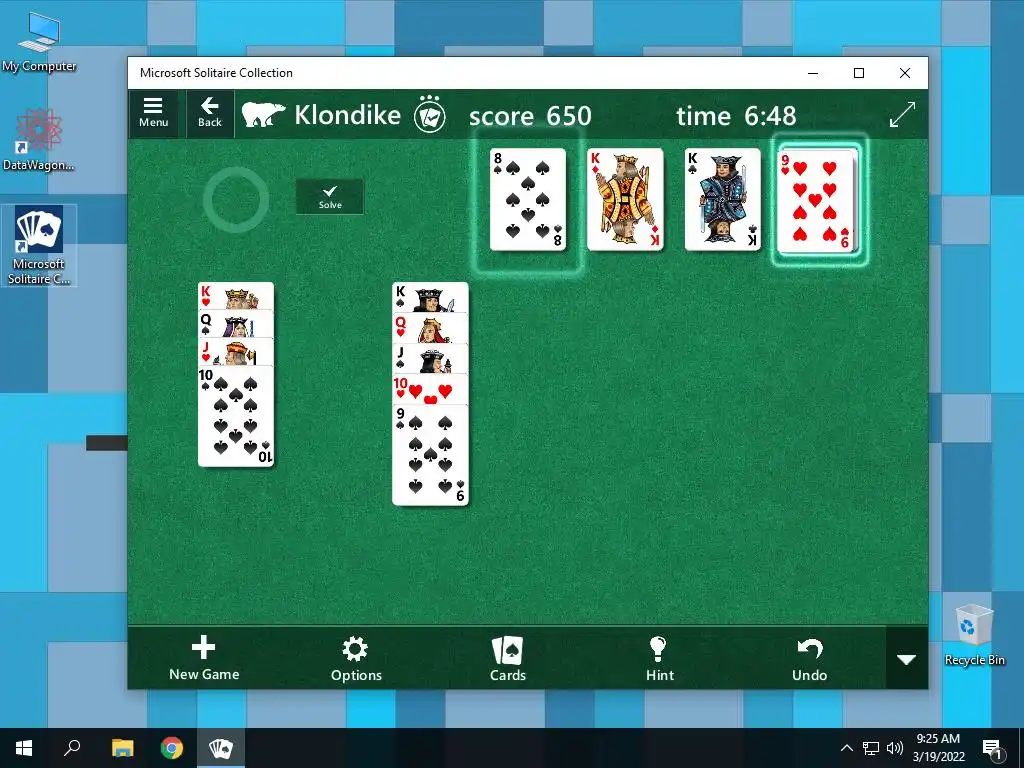Click the empty stock pile circle

[236, 200]
